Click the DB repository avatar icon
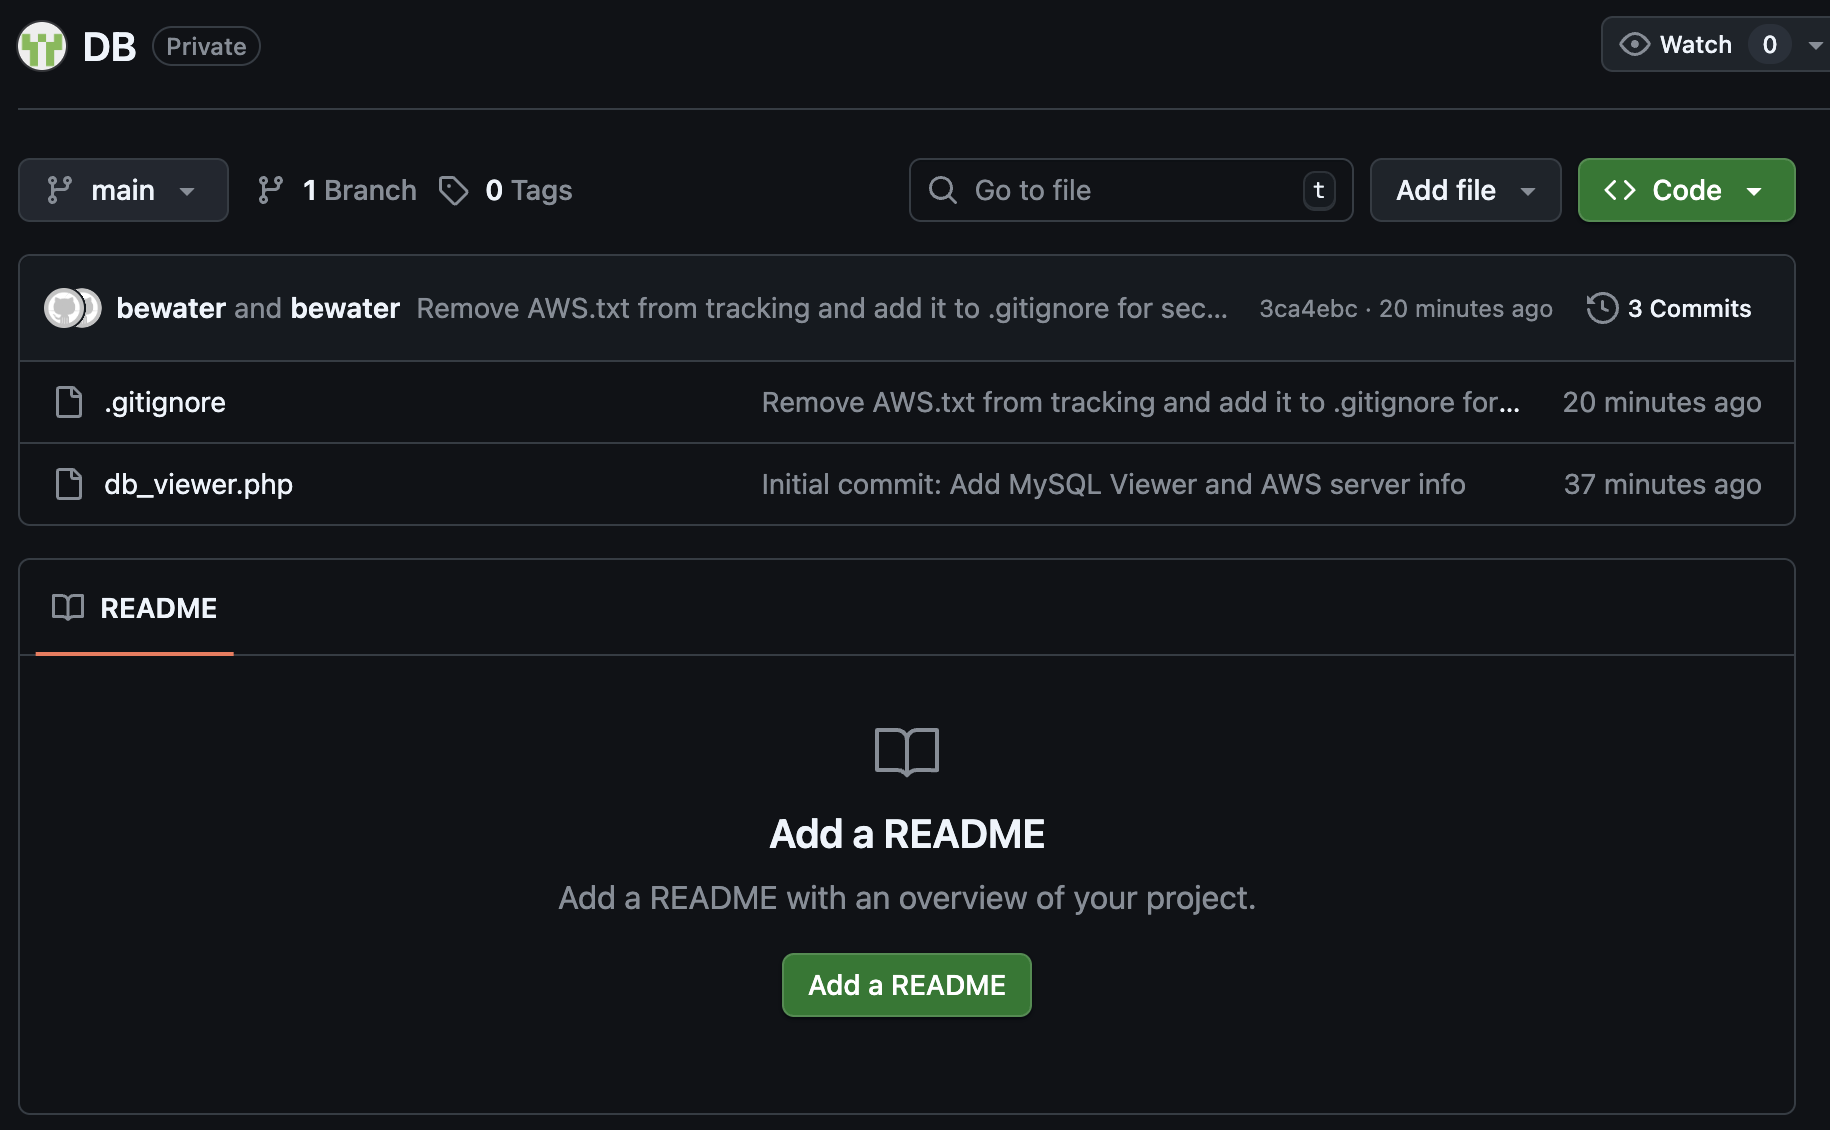The image size is (1830, 1130). click(x=42, y=46)
